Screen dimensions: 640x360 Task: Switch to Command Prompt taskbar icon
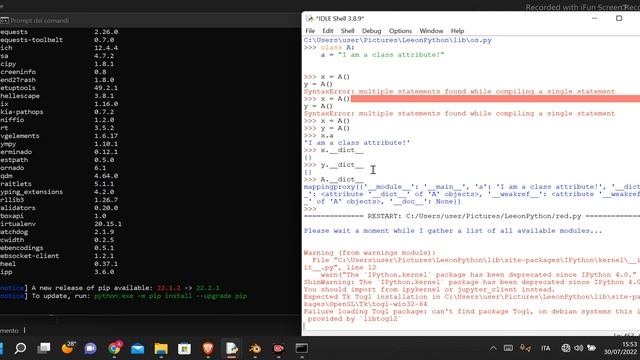[302, 348]
